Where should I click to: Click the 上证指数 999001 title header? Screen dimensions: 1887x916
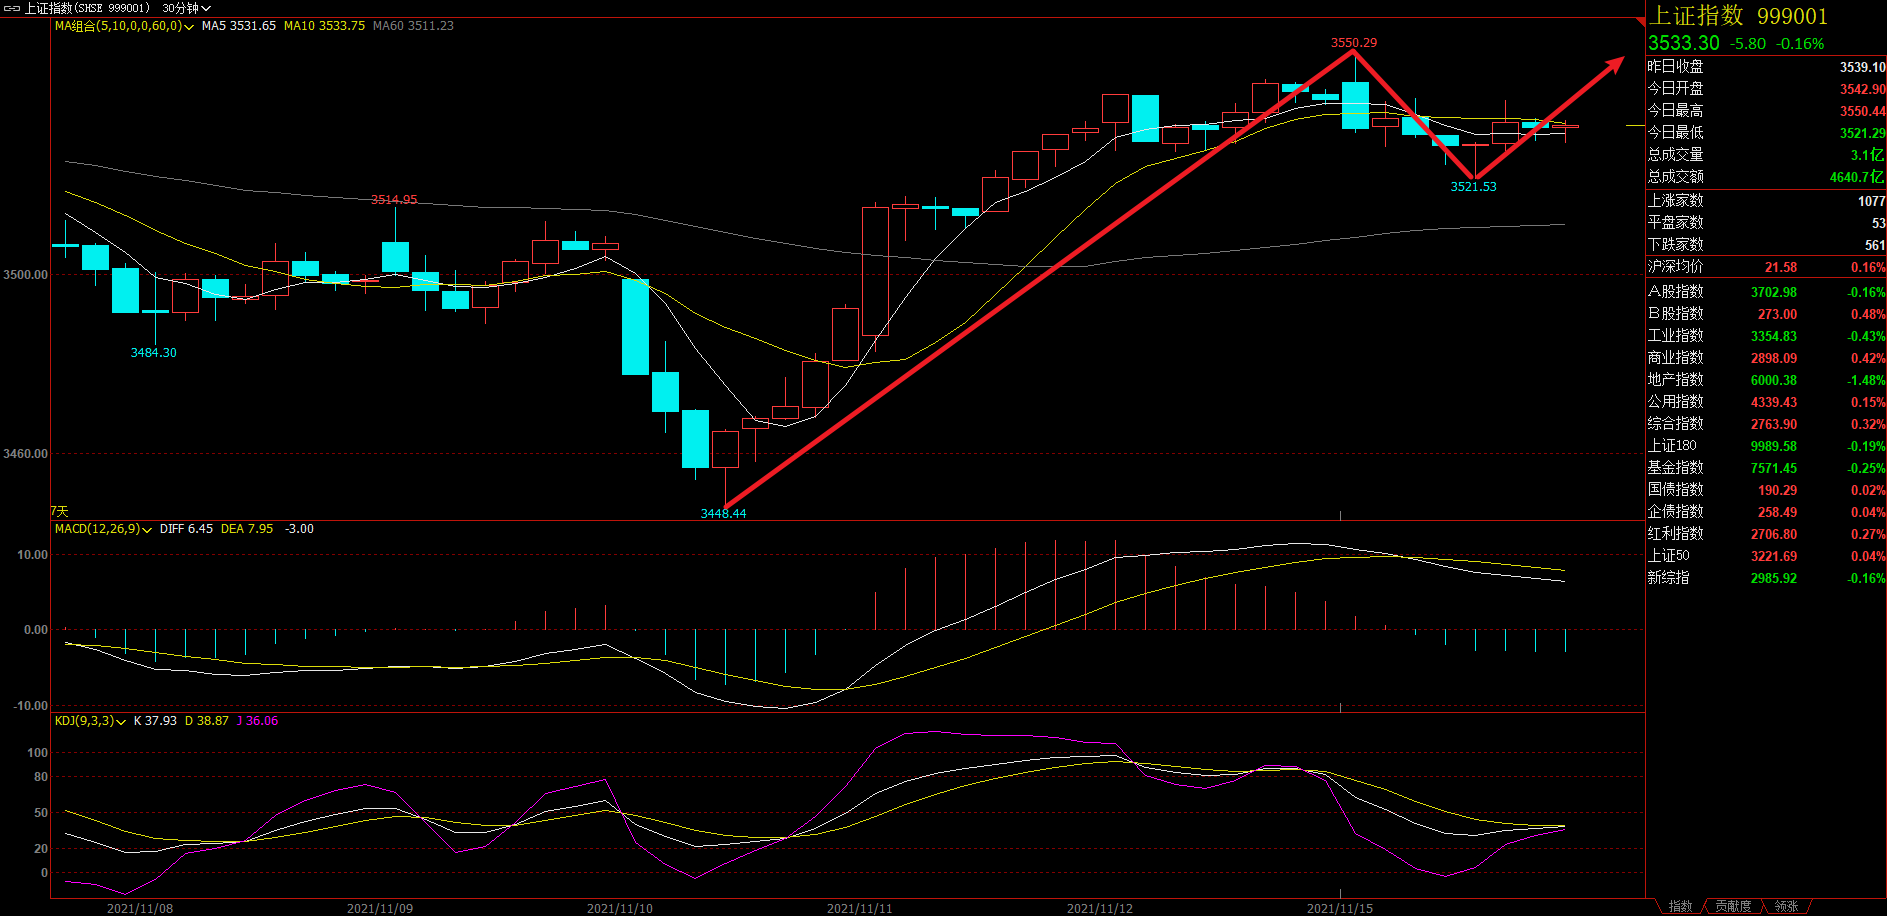1738,16
